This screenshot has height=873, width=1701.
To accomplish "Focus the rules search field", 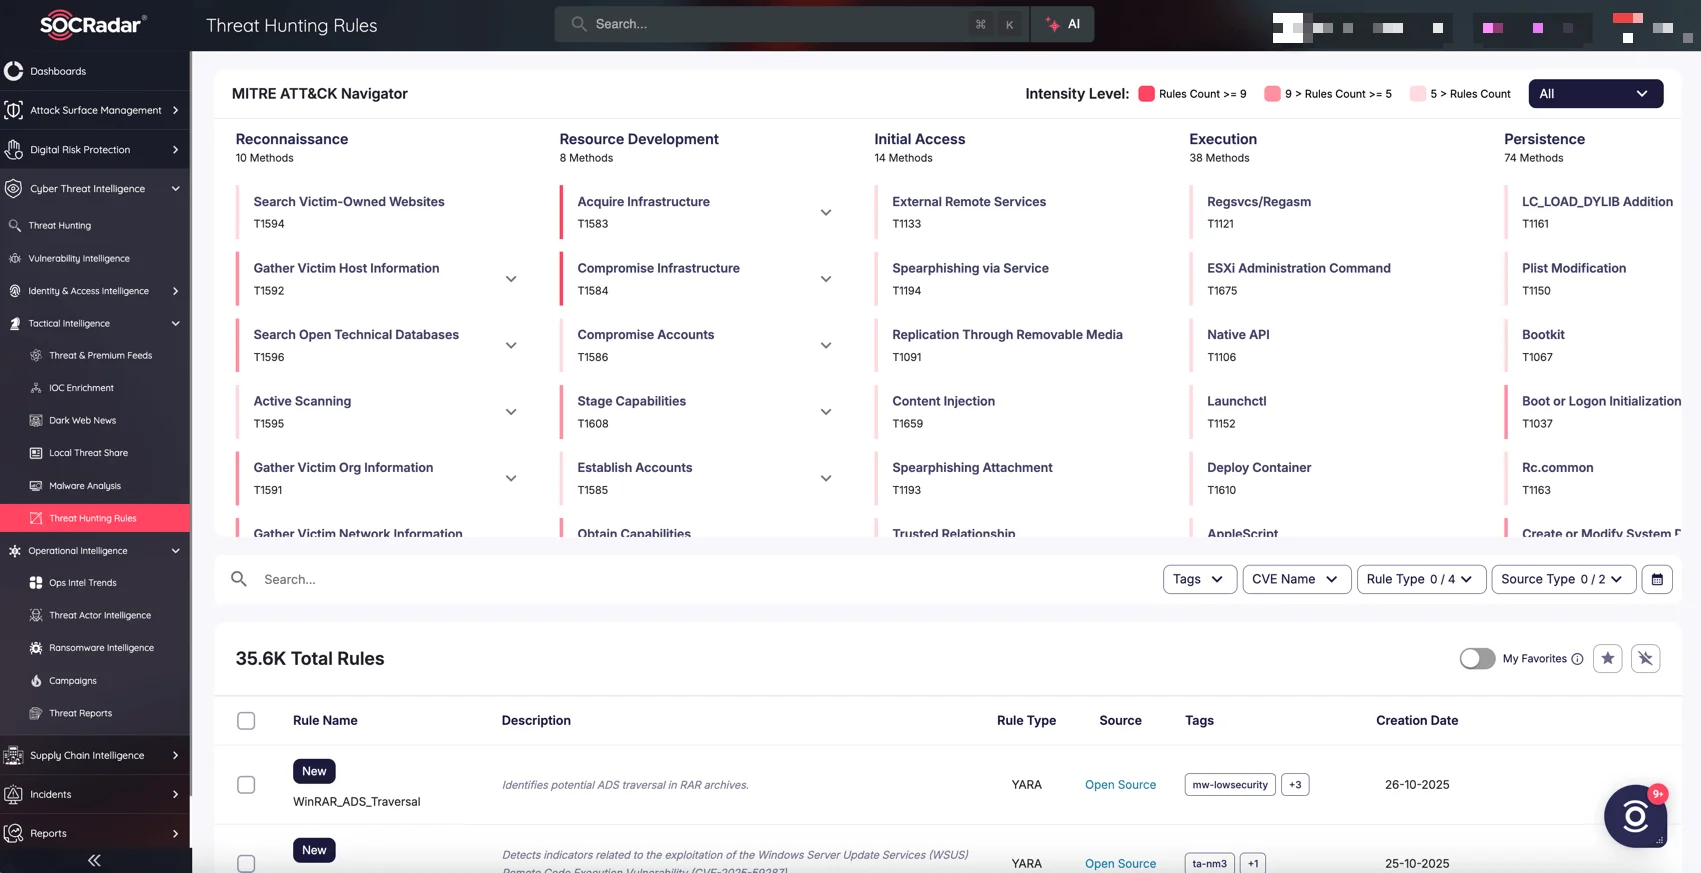I will click(690, 579).
